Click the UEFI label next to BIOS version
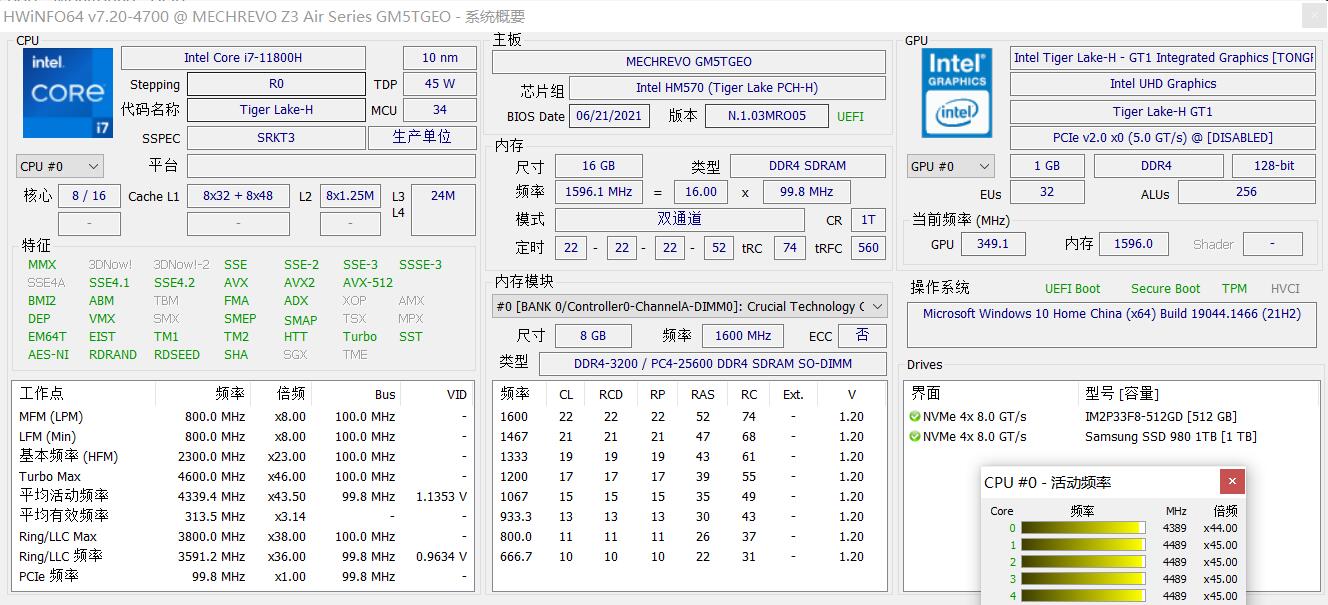 click(x=850, y=116)
